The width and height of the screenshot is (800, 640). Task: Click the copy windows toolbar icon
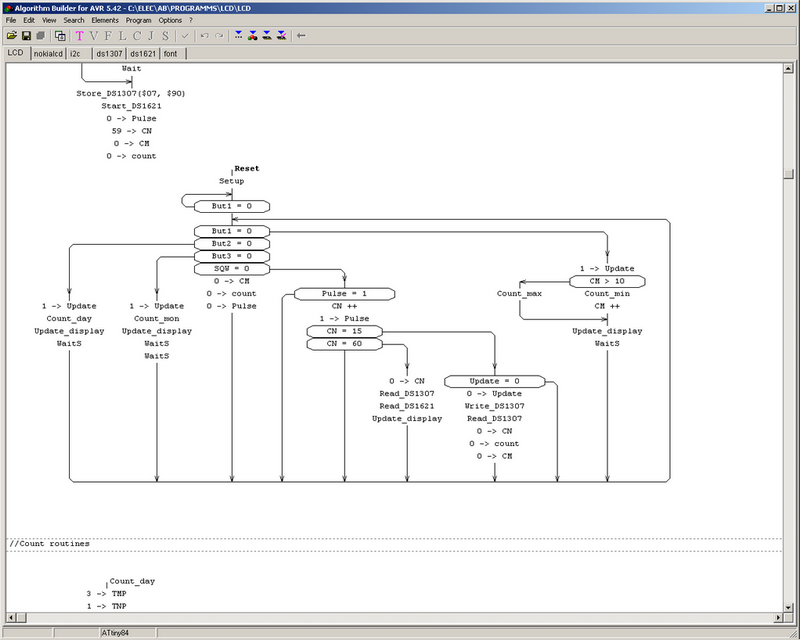coord(60,35)
